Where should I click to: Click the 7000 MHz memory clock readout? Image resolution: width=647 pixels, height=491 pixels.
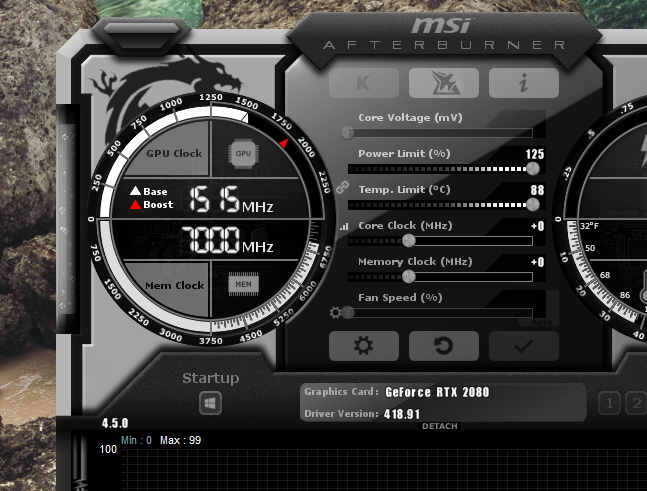point(227,240)
